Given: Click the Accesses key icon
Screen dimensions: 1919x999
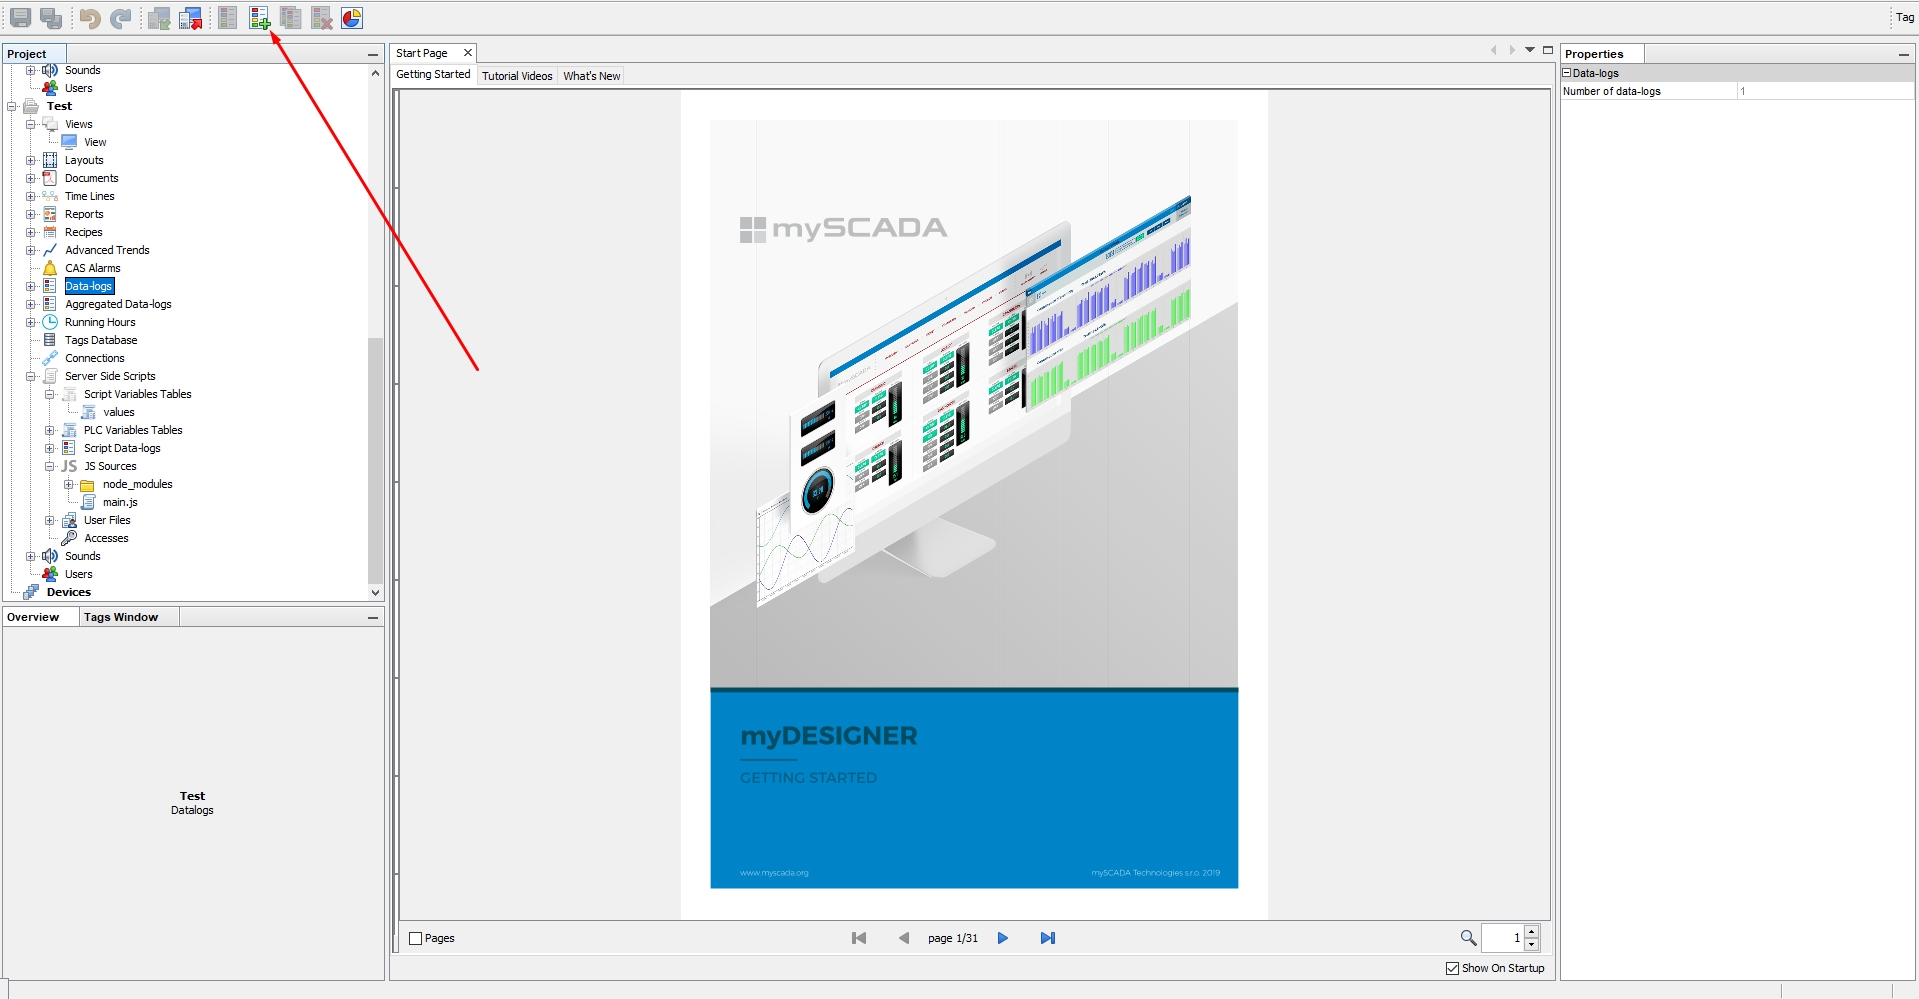Looking at the screenshot, I should pos(69,538).
